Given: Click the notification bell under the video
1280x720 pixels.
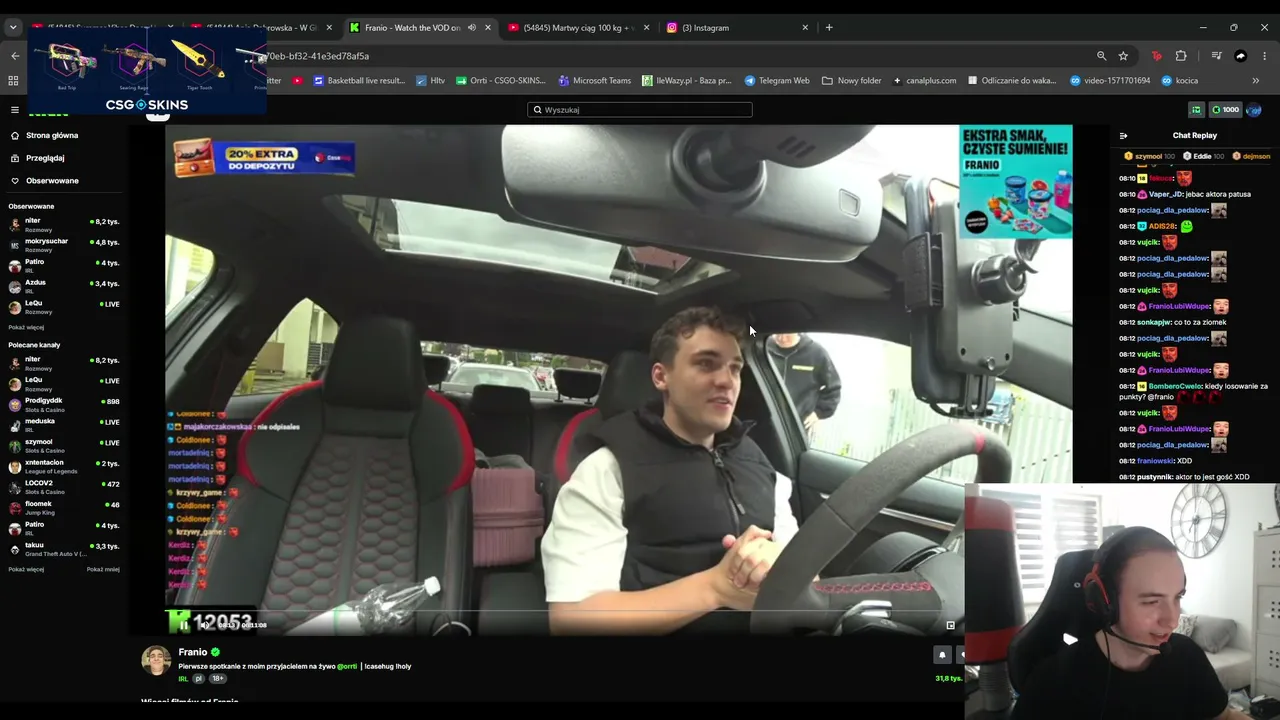Looking at the screenshot, I should point(941,654).
